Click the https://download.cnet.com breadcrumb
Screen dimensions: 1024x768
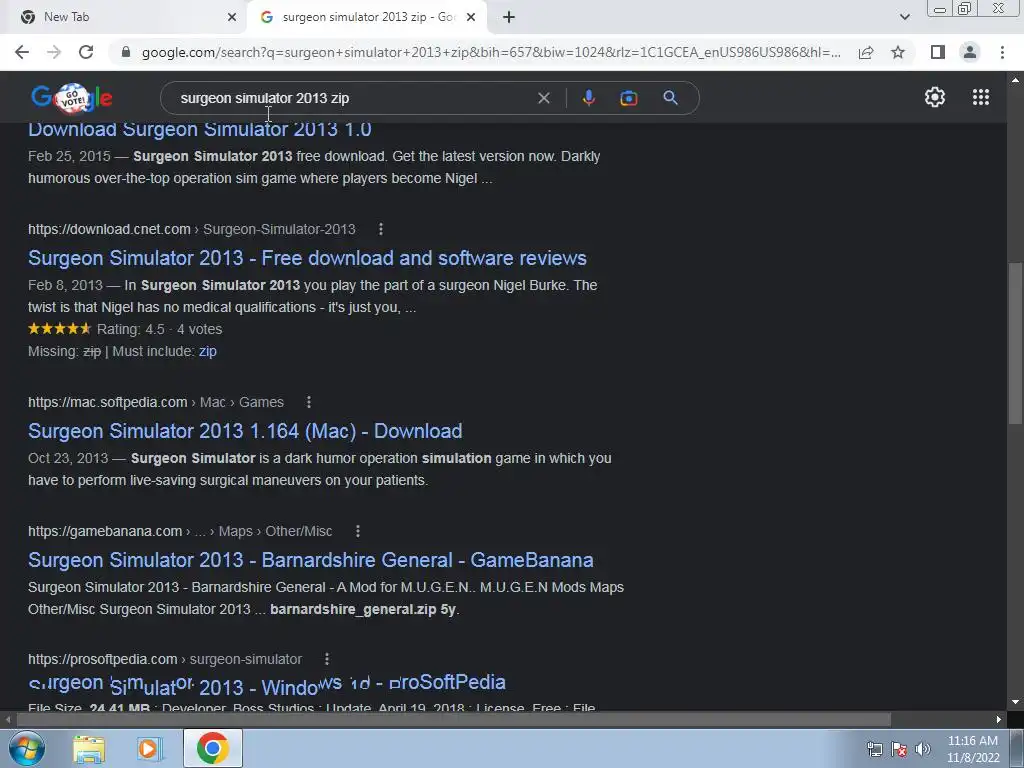[109, 229]
